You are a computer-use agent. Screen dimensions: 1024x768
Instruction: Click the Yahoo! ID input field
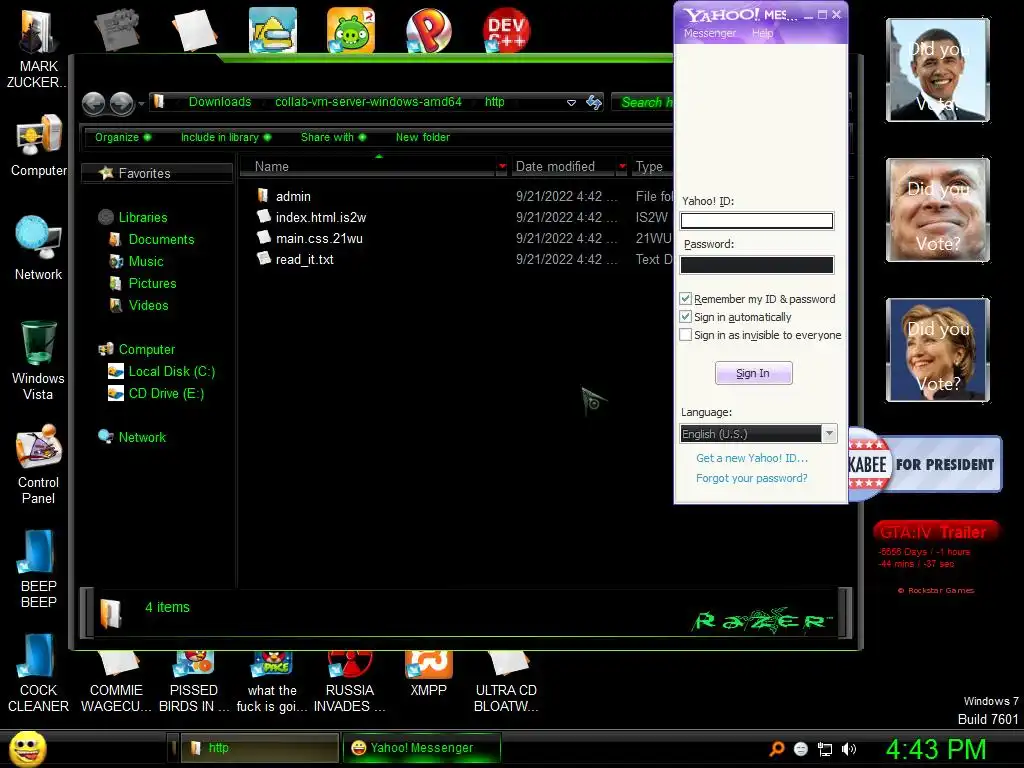pyautogui.click(x=757, y=221)
